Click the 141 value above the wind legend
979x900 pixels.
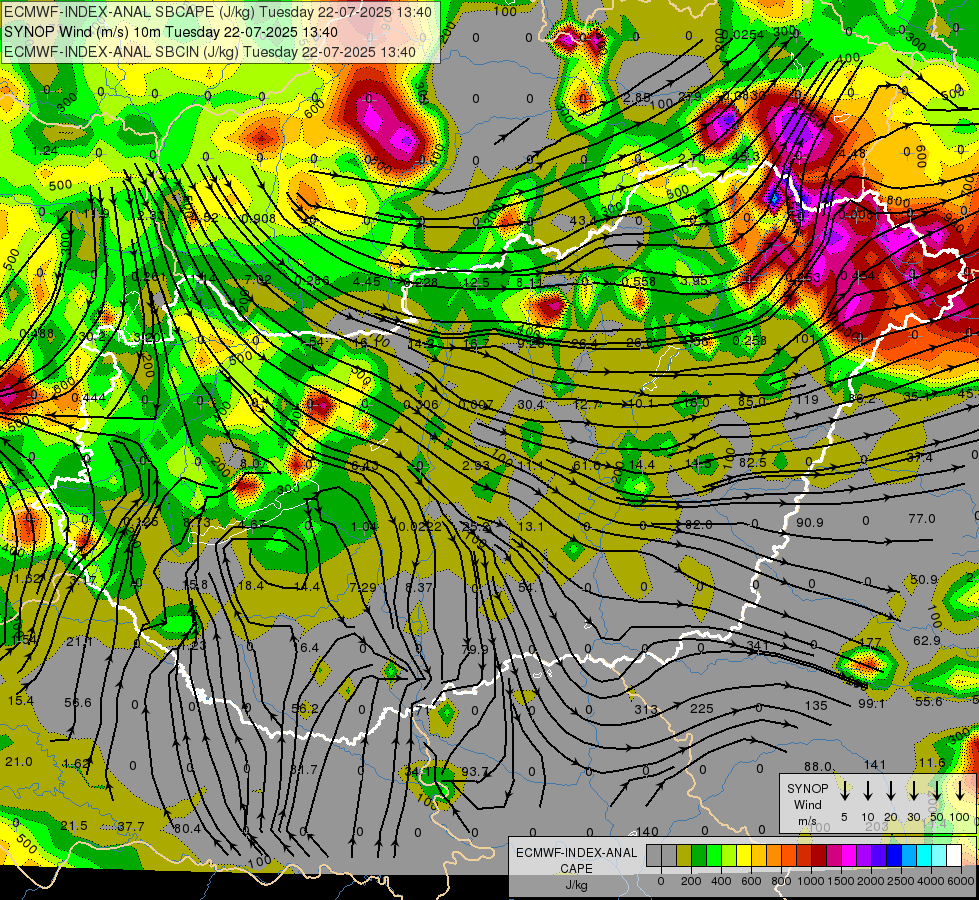(875, 764)
